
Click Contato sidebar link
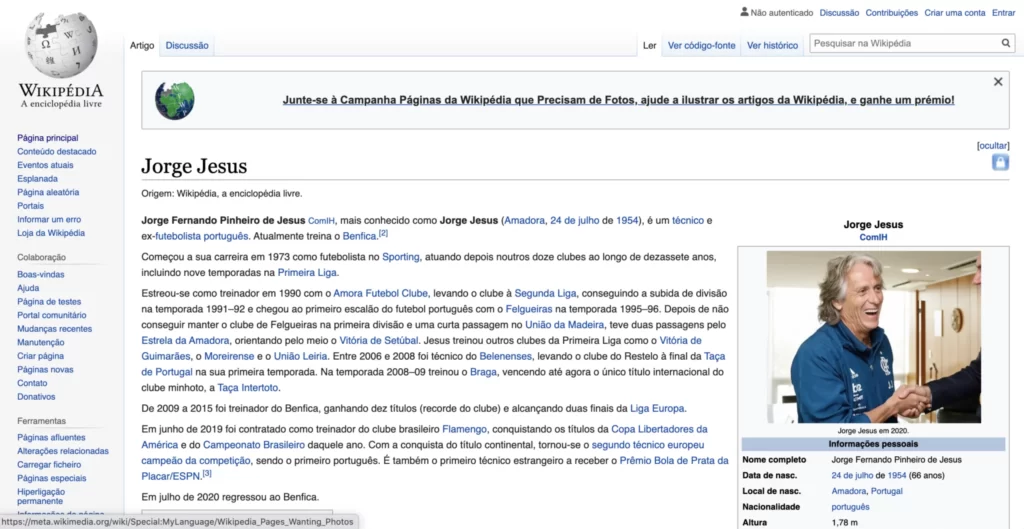pyautogui.click(x=32, y=383)
